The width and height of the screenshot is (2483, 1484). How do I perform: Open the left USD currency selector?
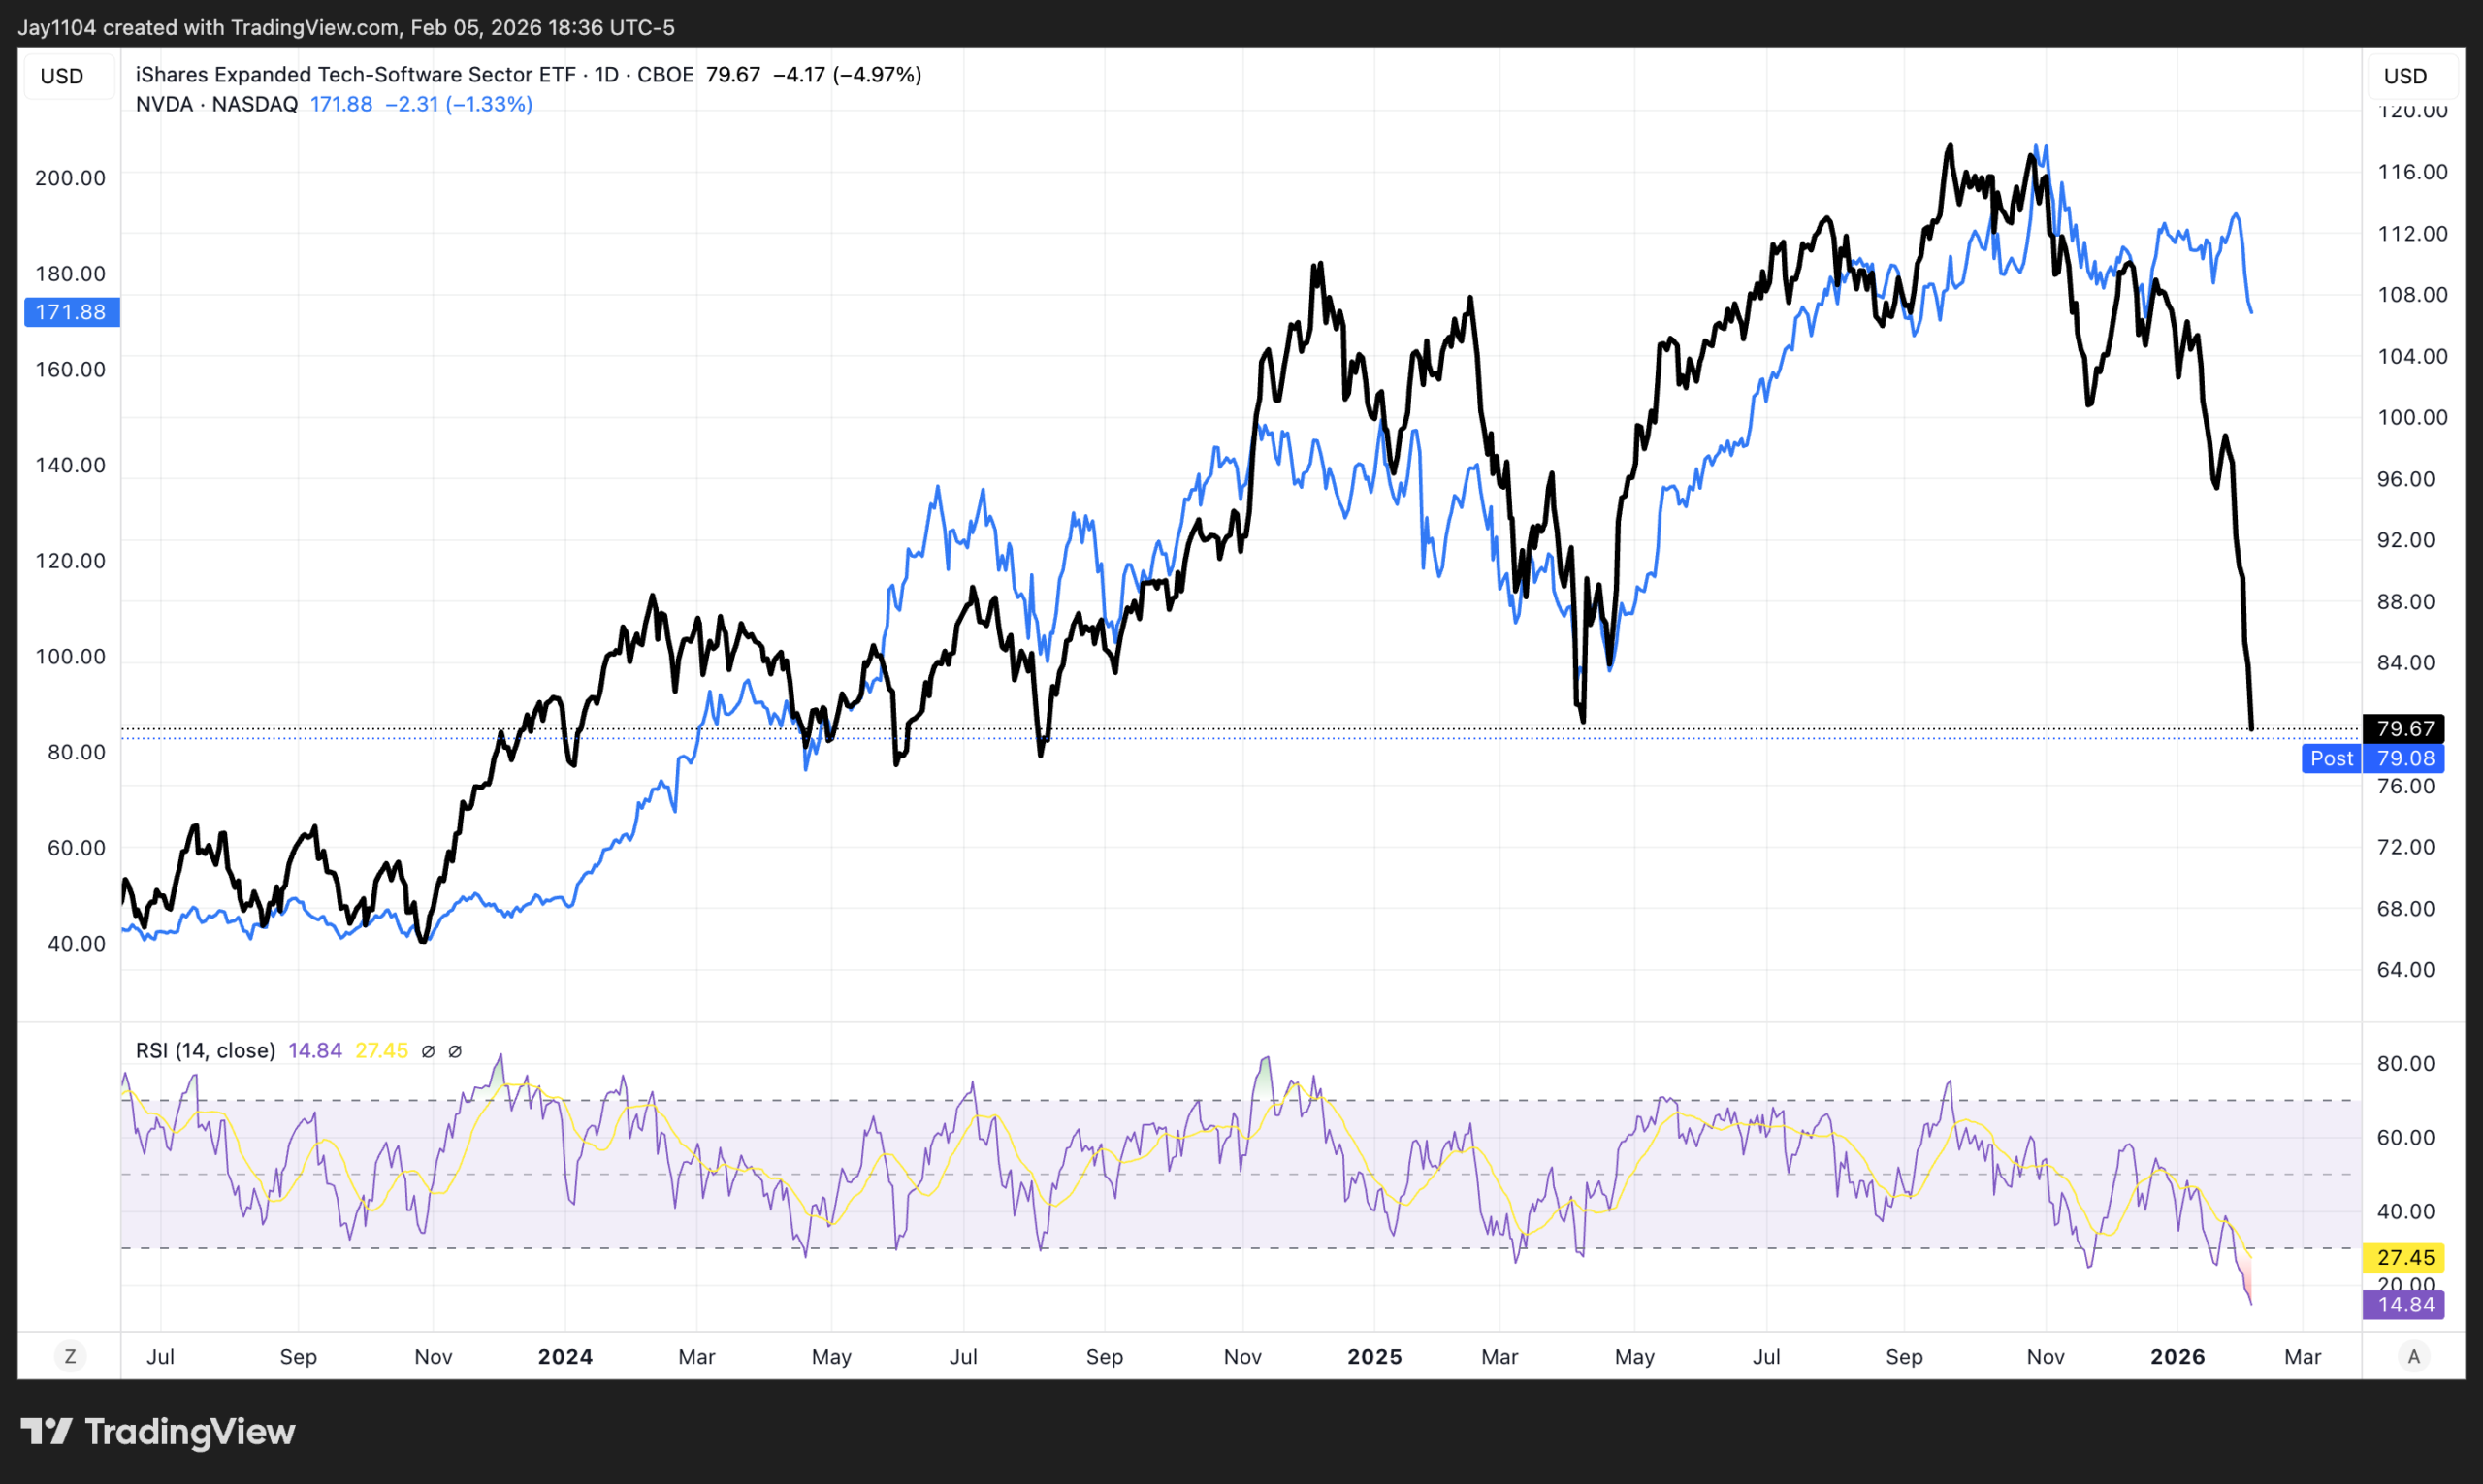tap(62, 76)
